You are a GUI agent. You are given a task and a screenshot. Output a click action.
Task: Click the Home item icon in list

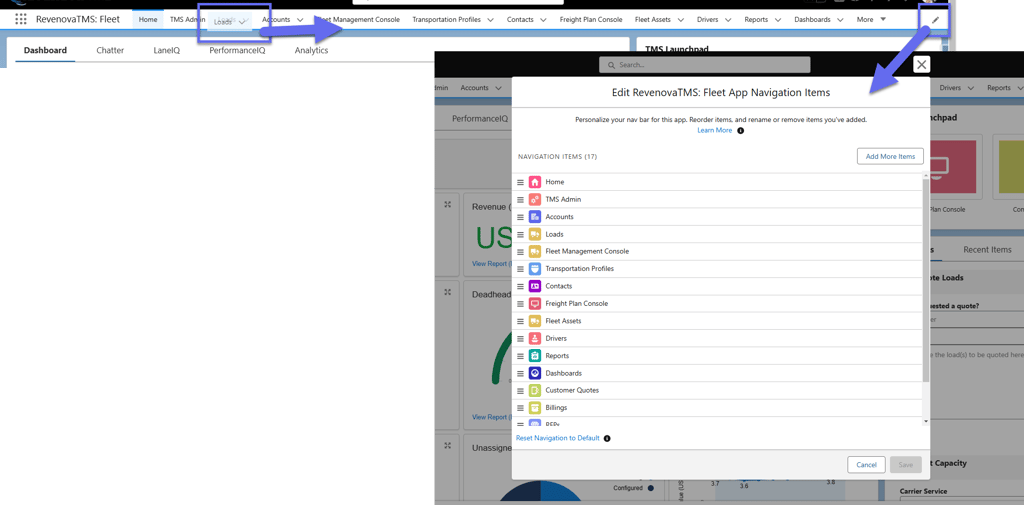point(535,182)
